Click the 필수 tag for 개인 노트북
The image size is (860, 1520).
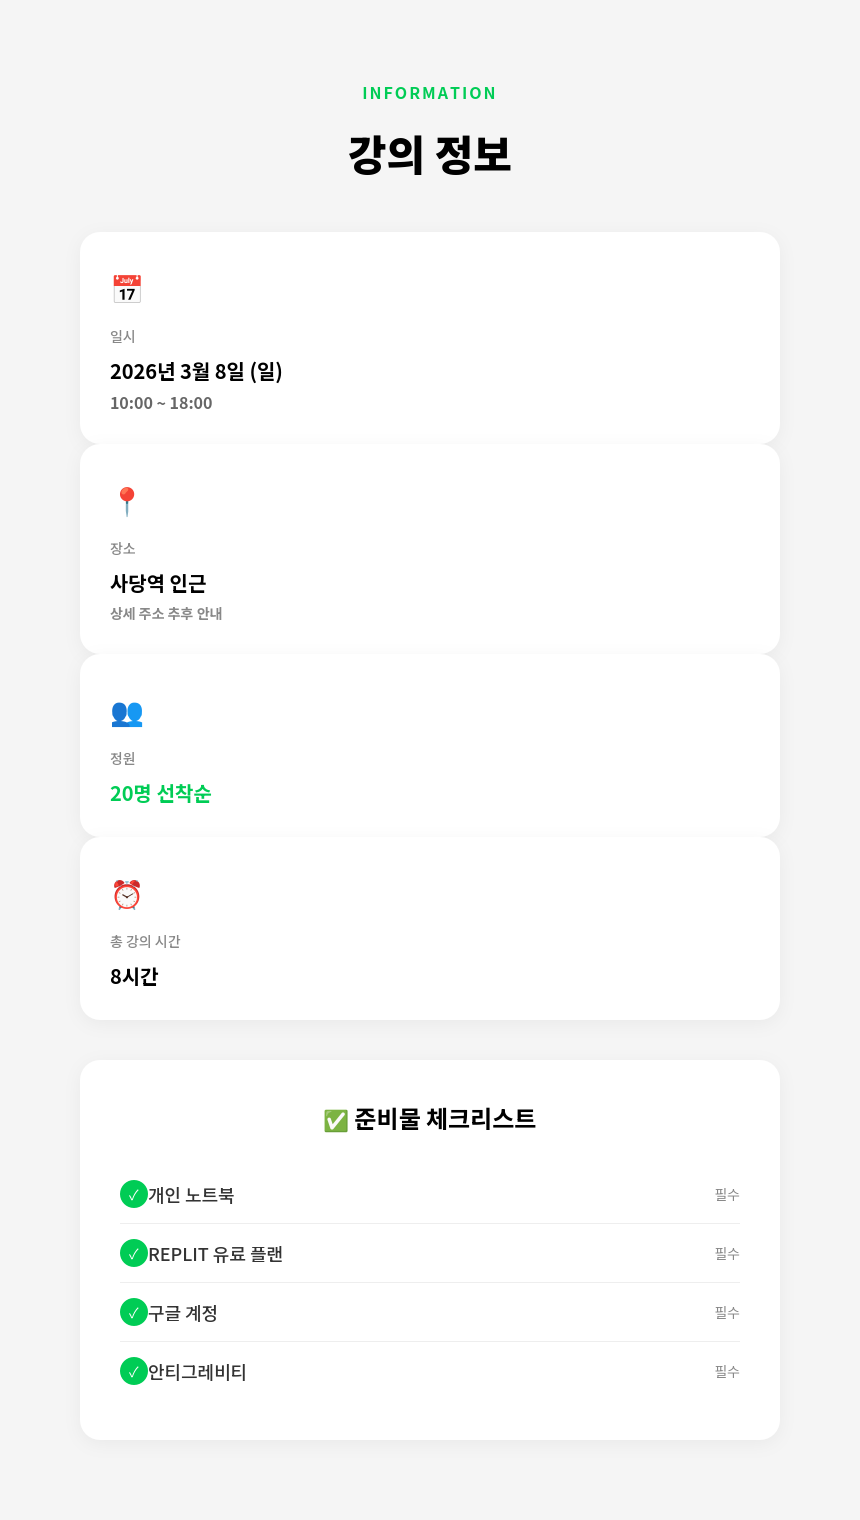[727, 1194]
